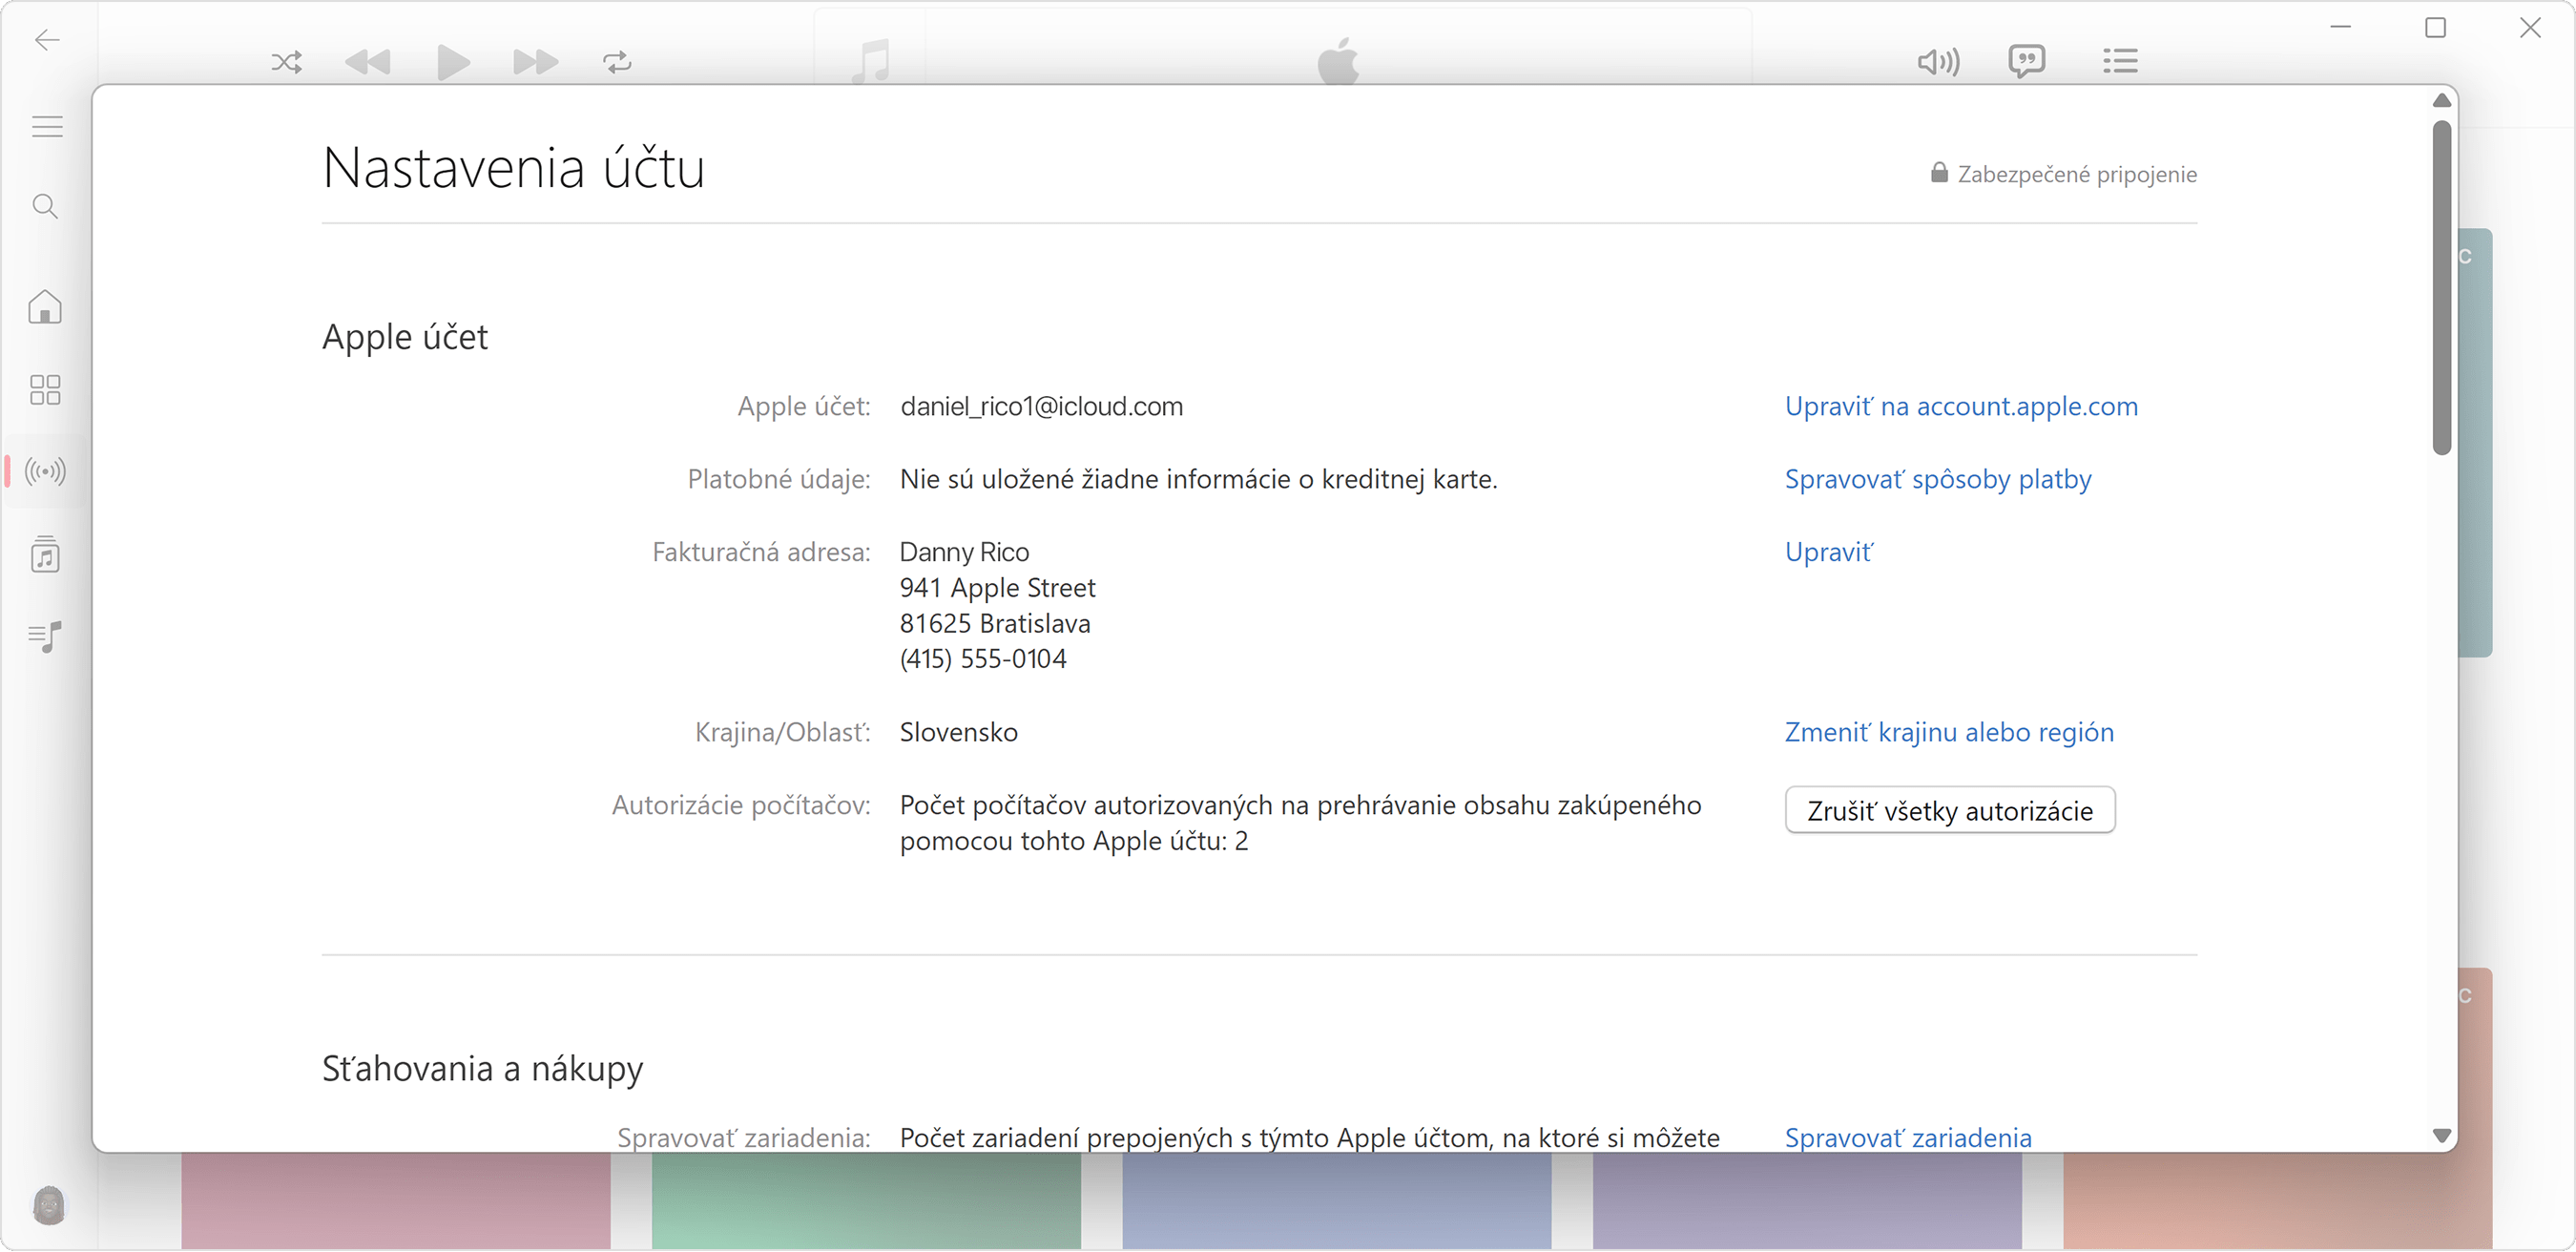Open playlists icon in sidebar

point(45,636)
